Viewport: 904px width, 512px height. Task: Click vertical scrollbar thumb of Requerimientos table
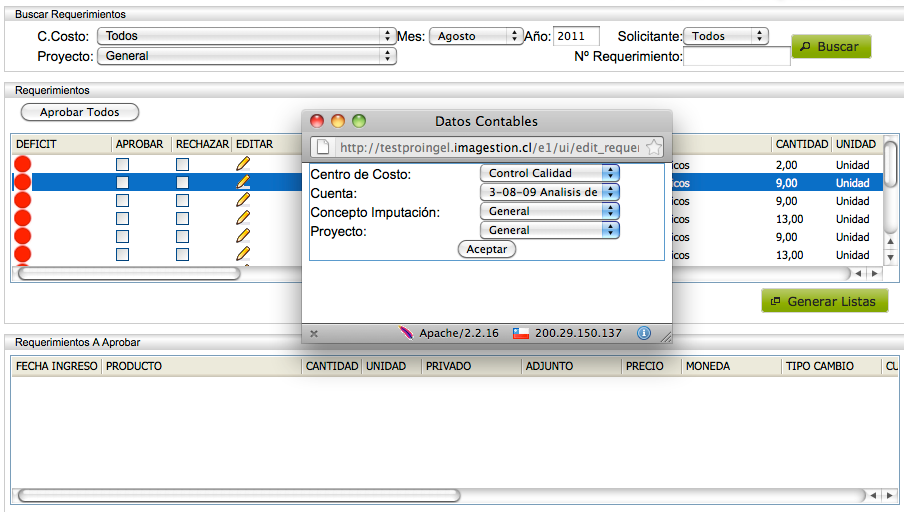pyautogui.click(x=891, y=164)
